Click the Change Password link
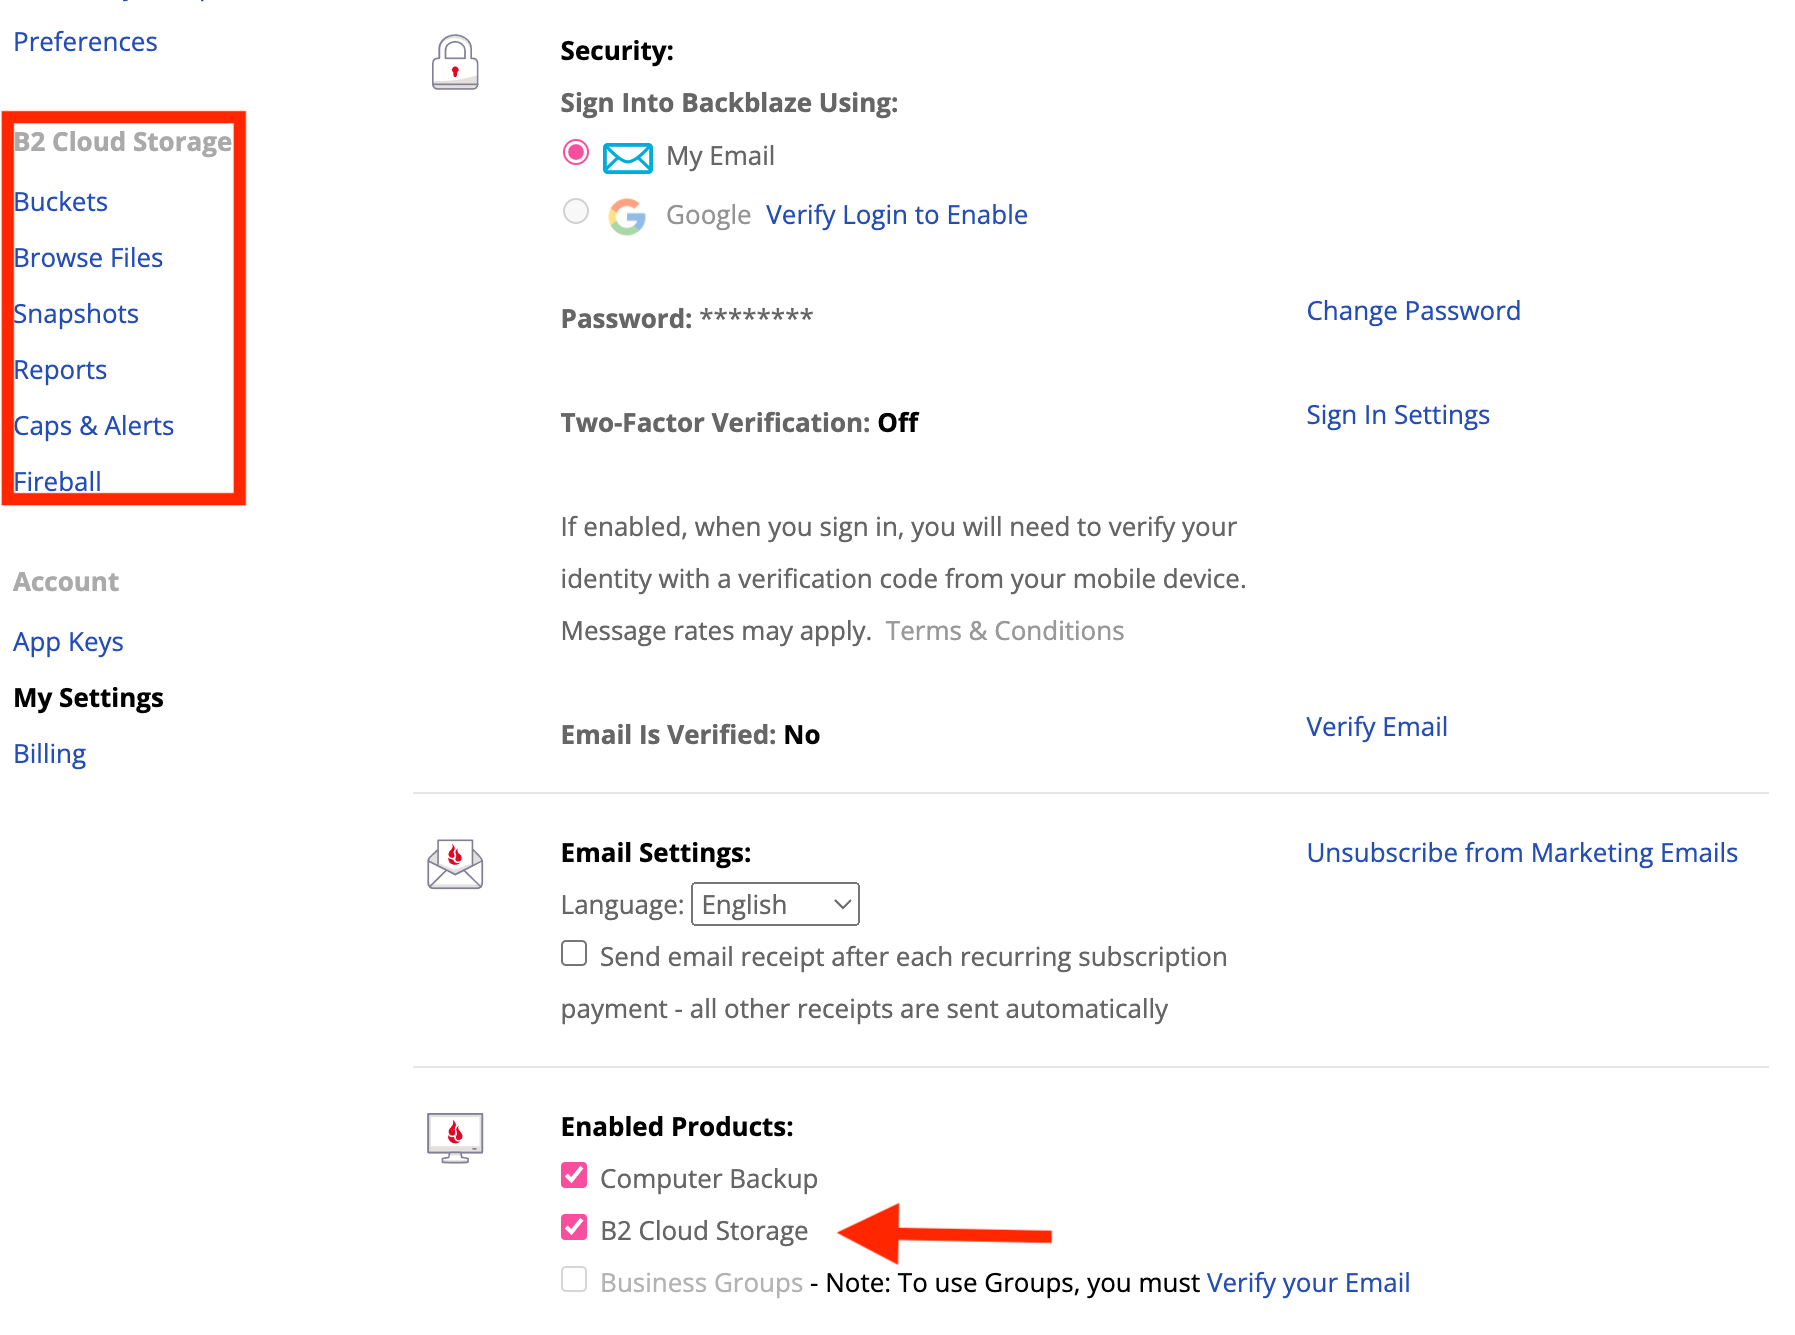The height and width of the screenshot is (1335, 1795). click(1413, 311)
